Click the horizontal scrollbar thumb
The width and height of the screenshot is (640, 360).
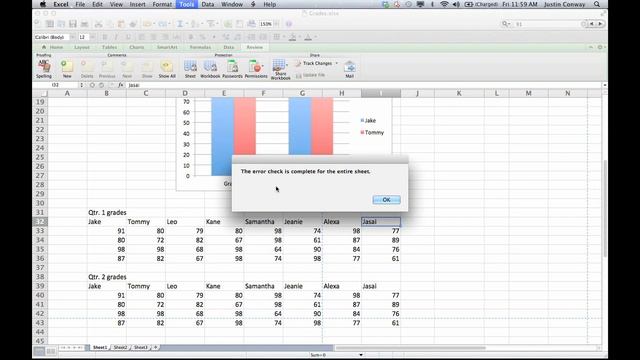click(x=410, y=348)
